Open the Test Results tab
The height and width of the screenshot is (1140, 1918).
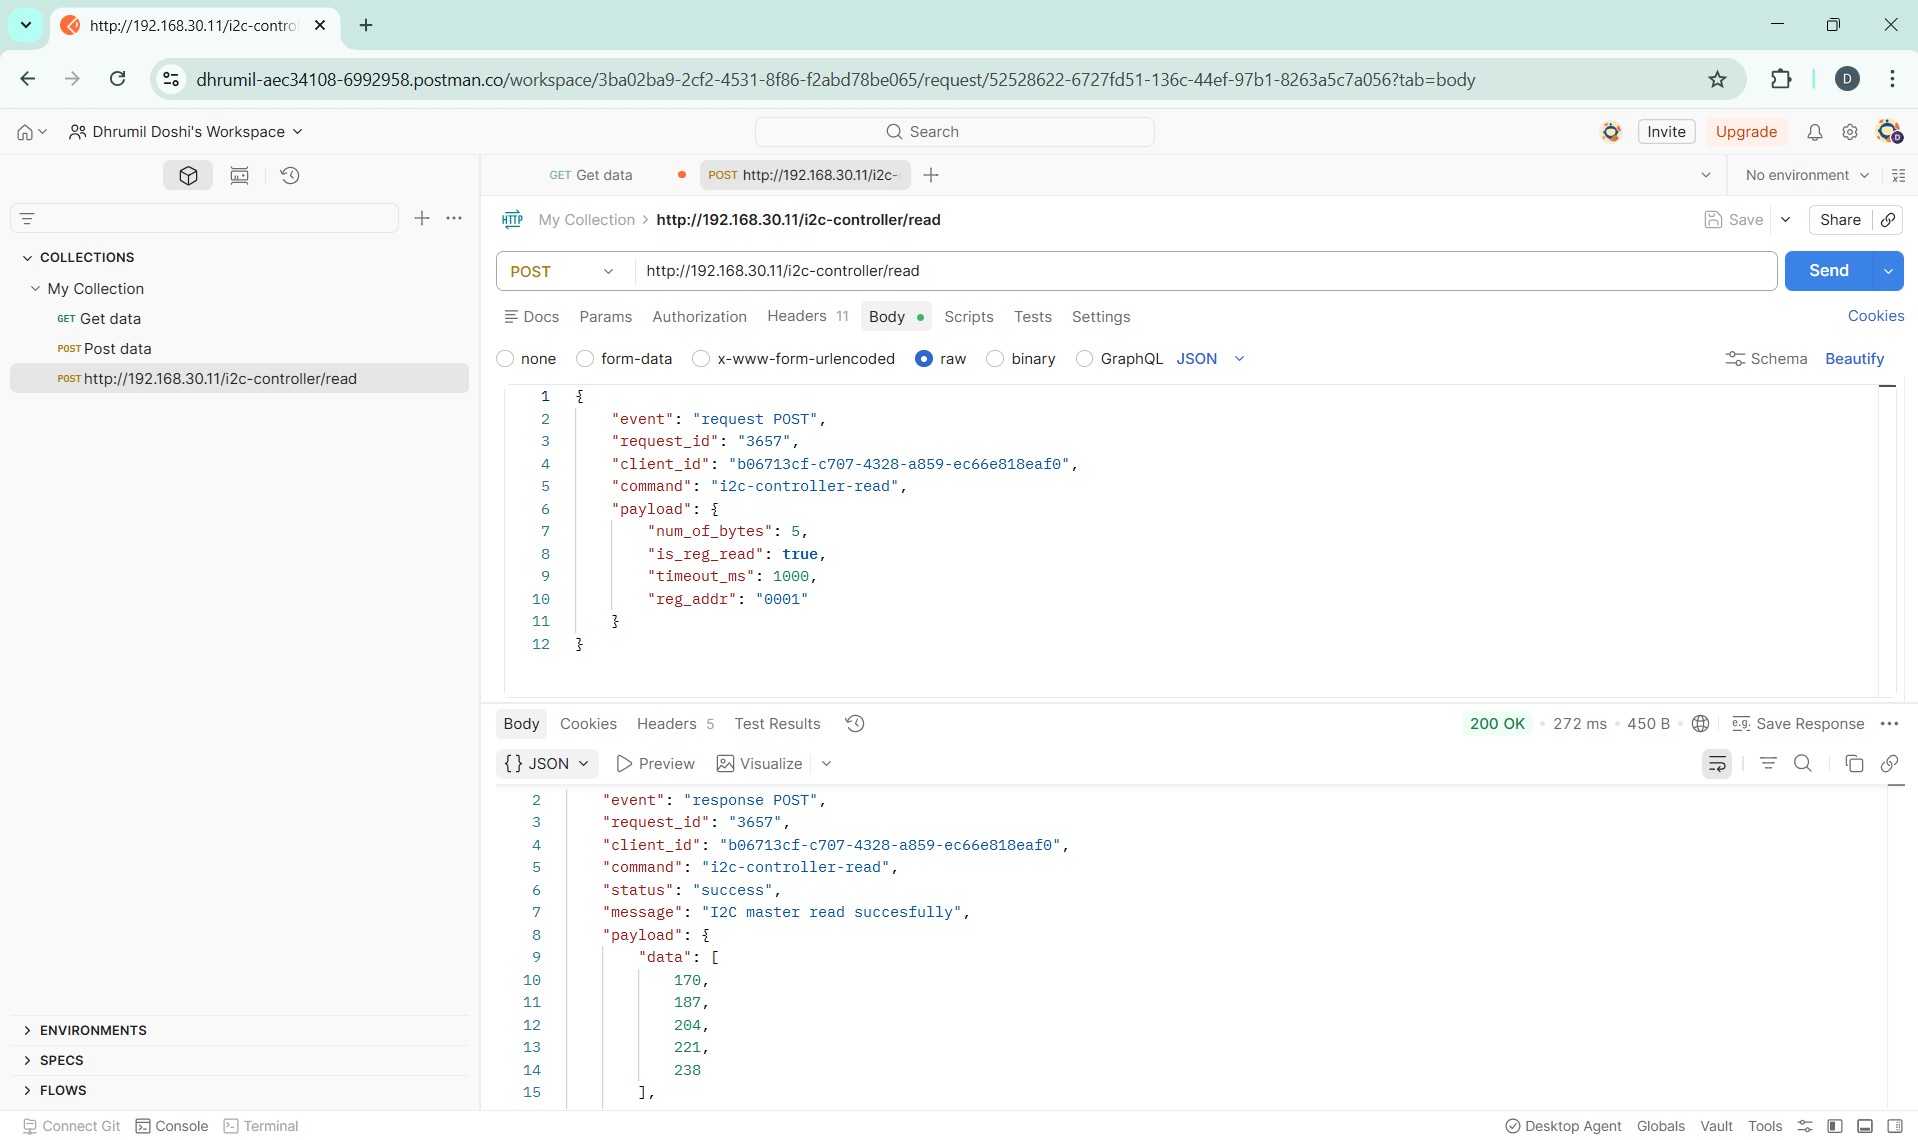pyautogui.click(x=777, y=723)
